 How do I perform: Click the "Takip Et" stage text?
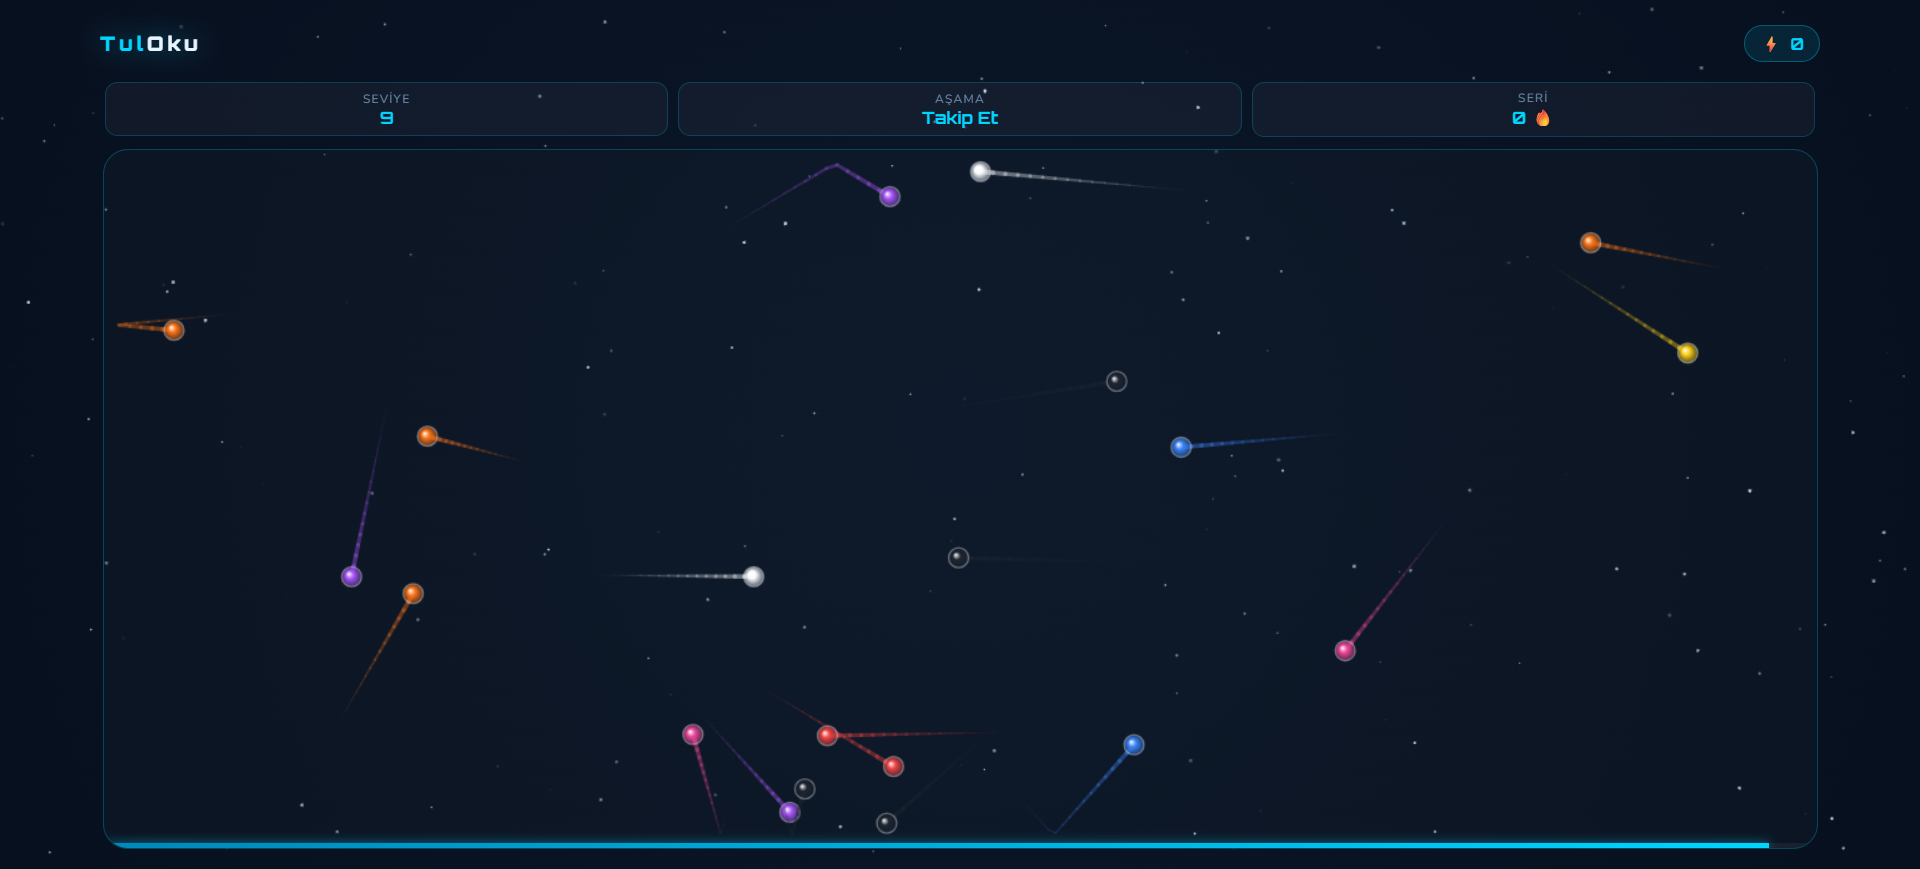(960, 118)
